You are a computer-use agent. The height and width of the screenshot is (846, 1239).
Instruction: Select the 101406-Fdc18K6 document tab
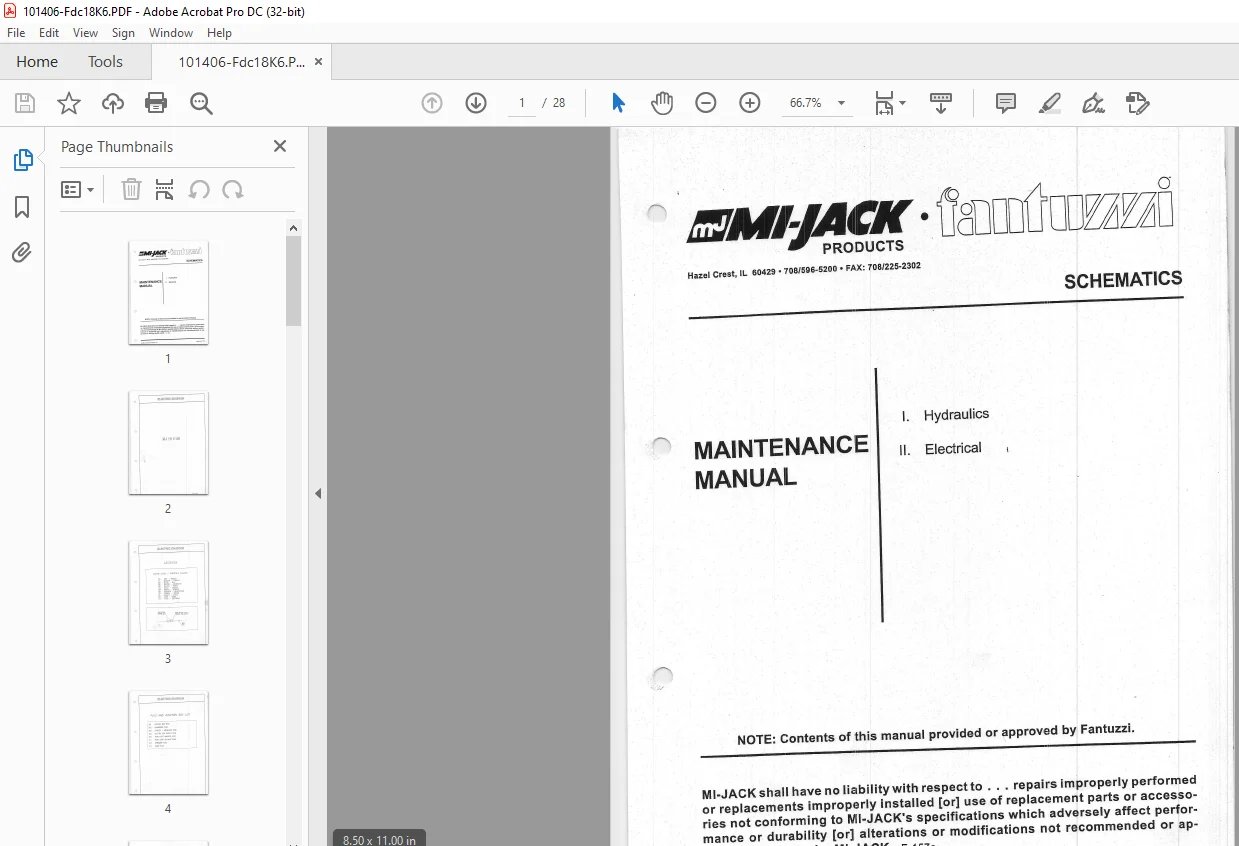pyautogui.click(x=242, y=62)
